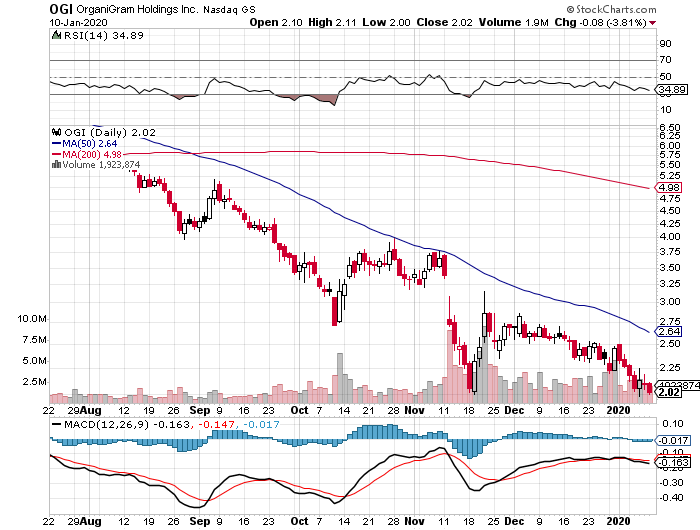
Task: Click the 2.64 MA(50) price tag
Action: (x=668, y=332)
